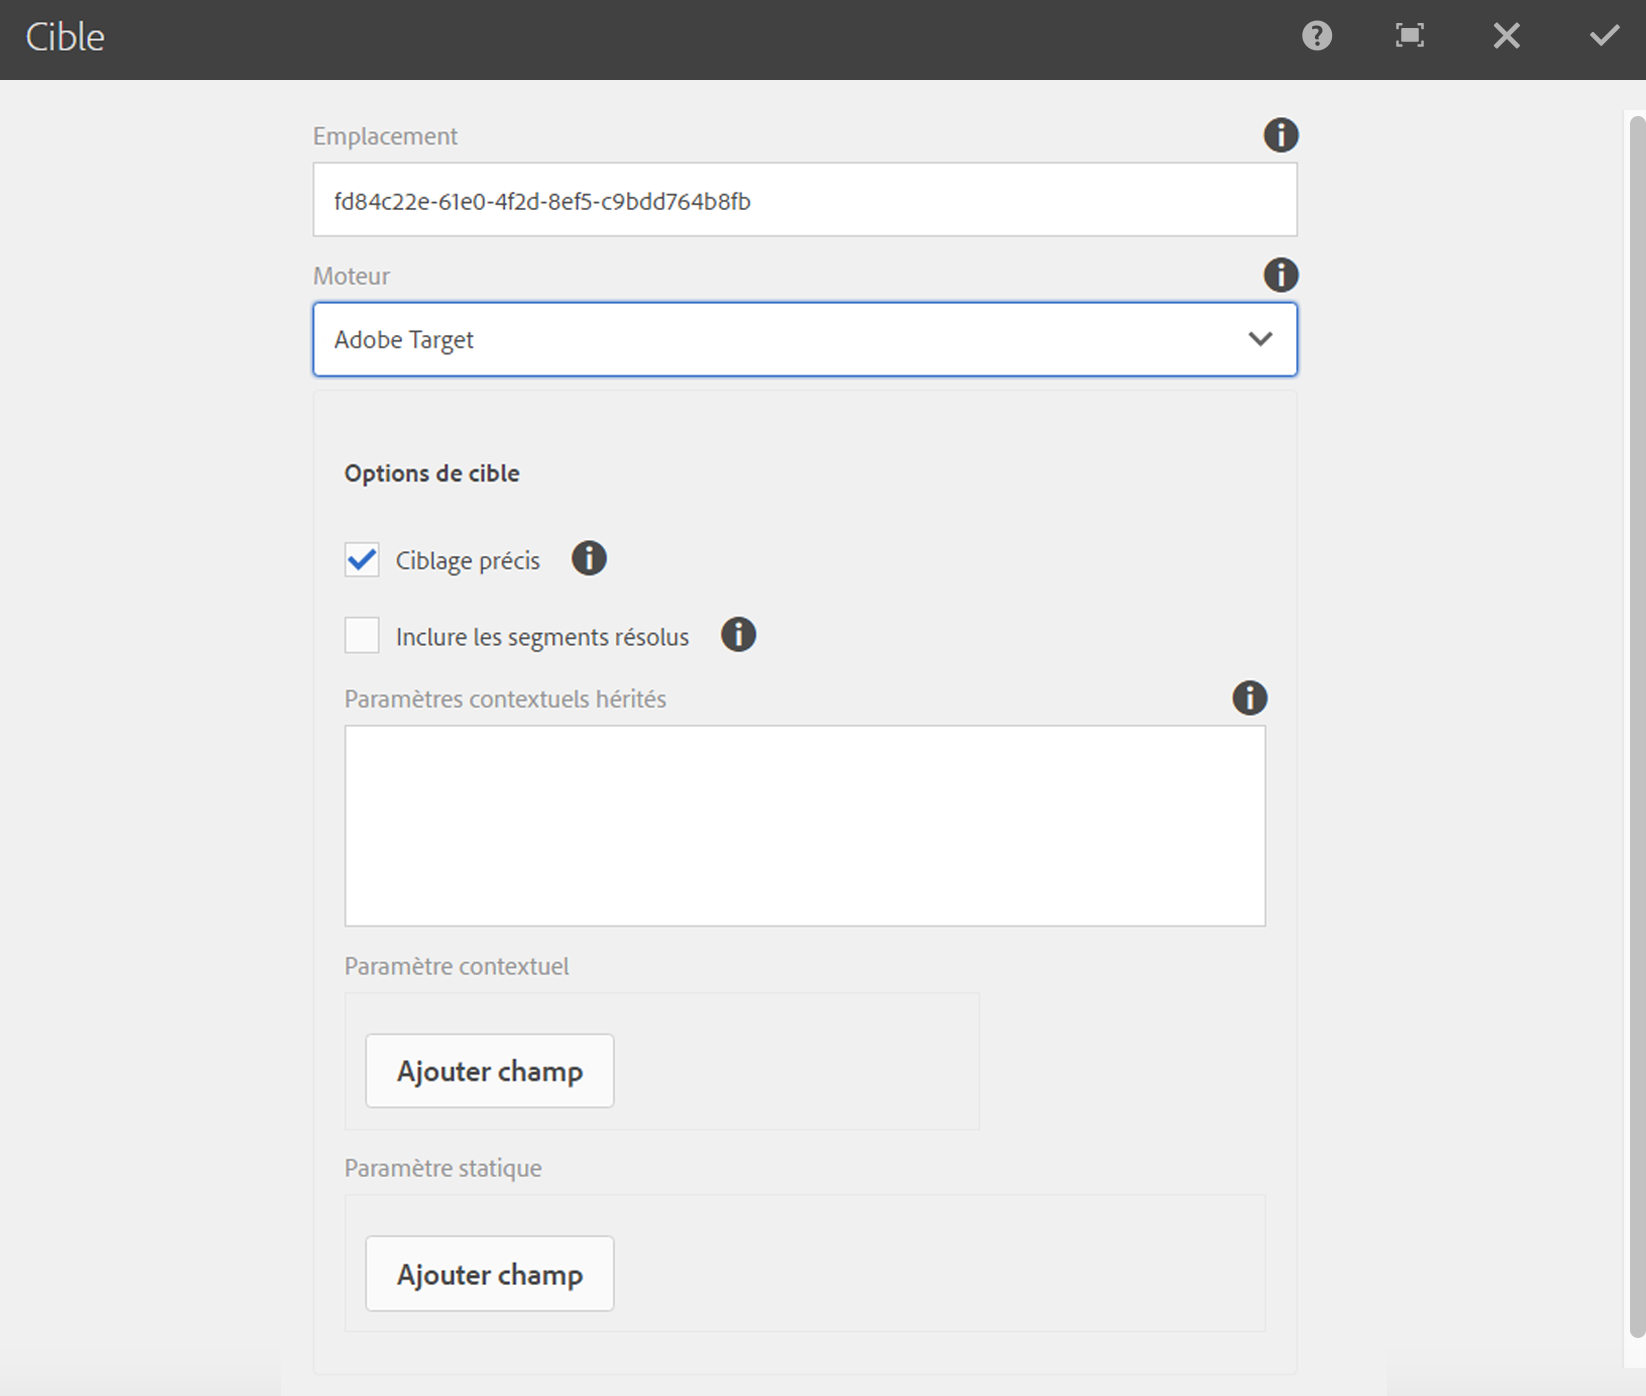The image size is (1646, 1396).
Task: Click the Inclure les segments résolus label
Action: (x=542, y=637)
